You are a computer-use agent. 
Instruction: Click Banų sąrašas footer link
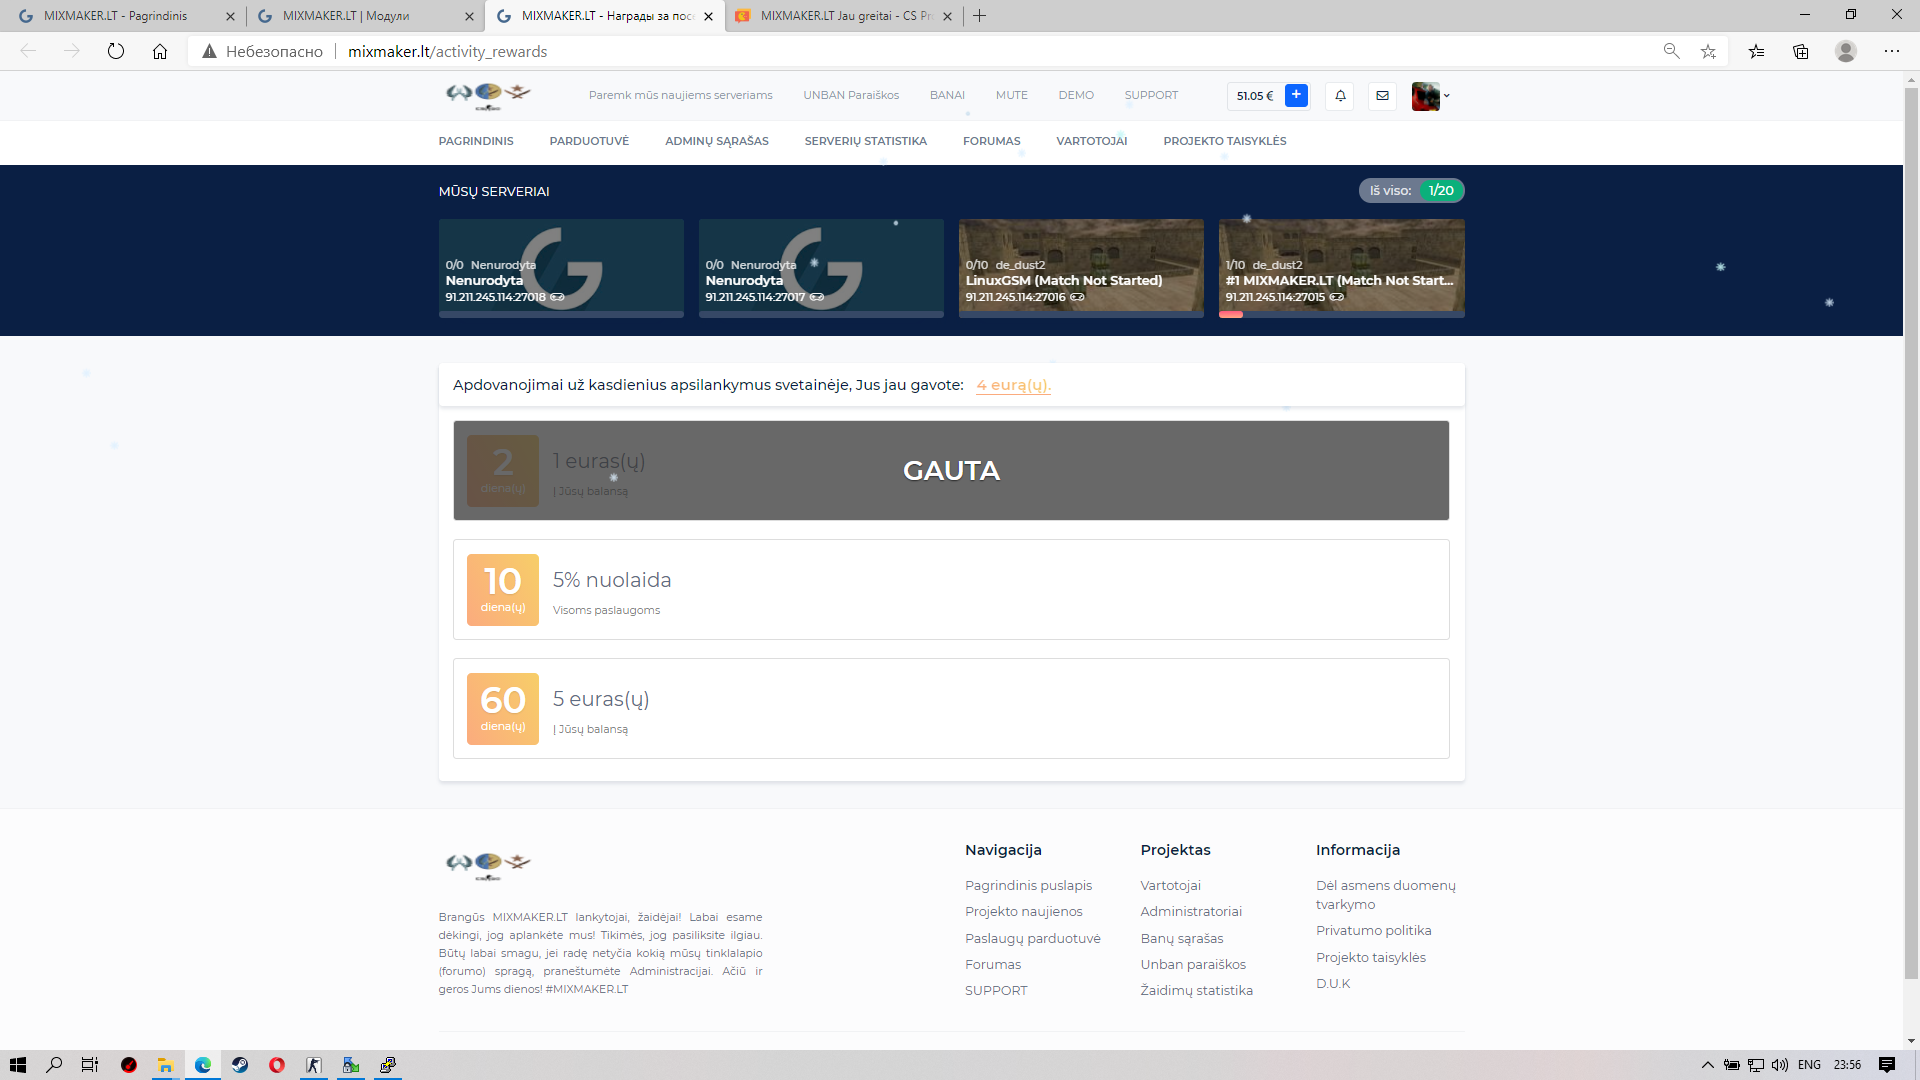[x=1182, y=938]
